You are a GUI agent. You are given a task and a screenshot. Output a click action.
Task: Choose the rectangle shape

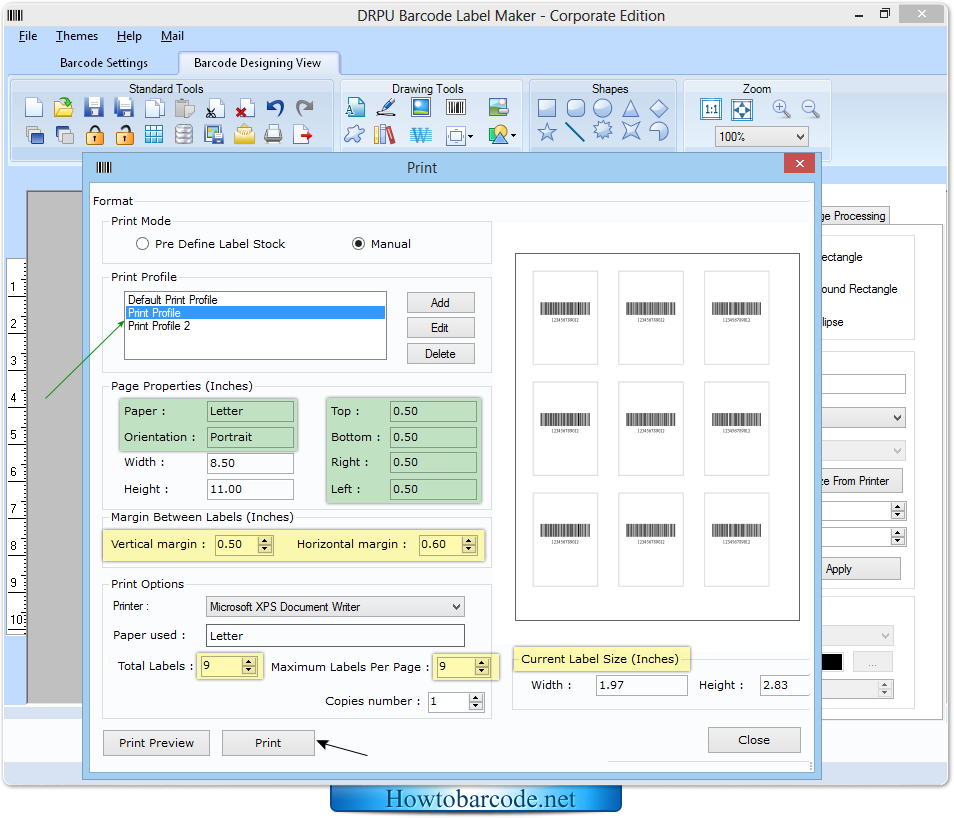click(x=547, y=108)
